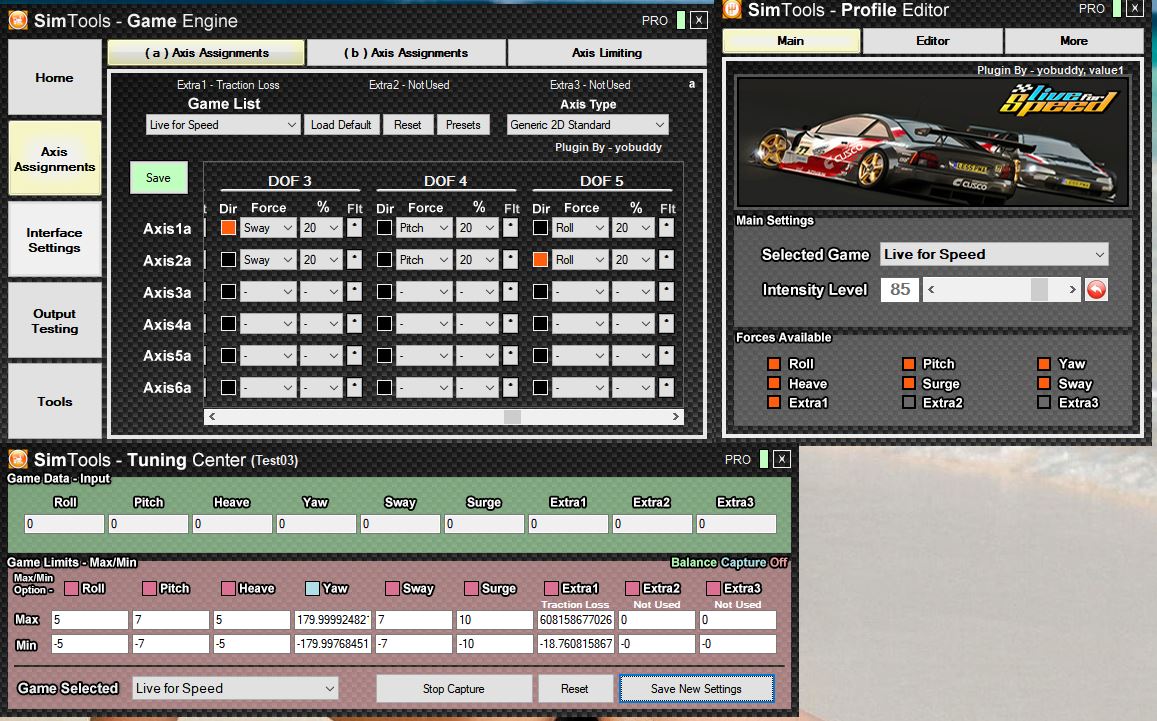Toggle Axis2a DOF 3 direction checkbox

click(x=229, y=260)
